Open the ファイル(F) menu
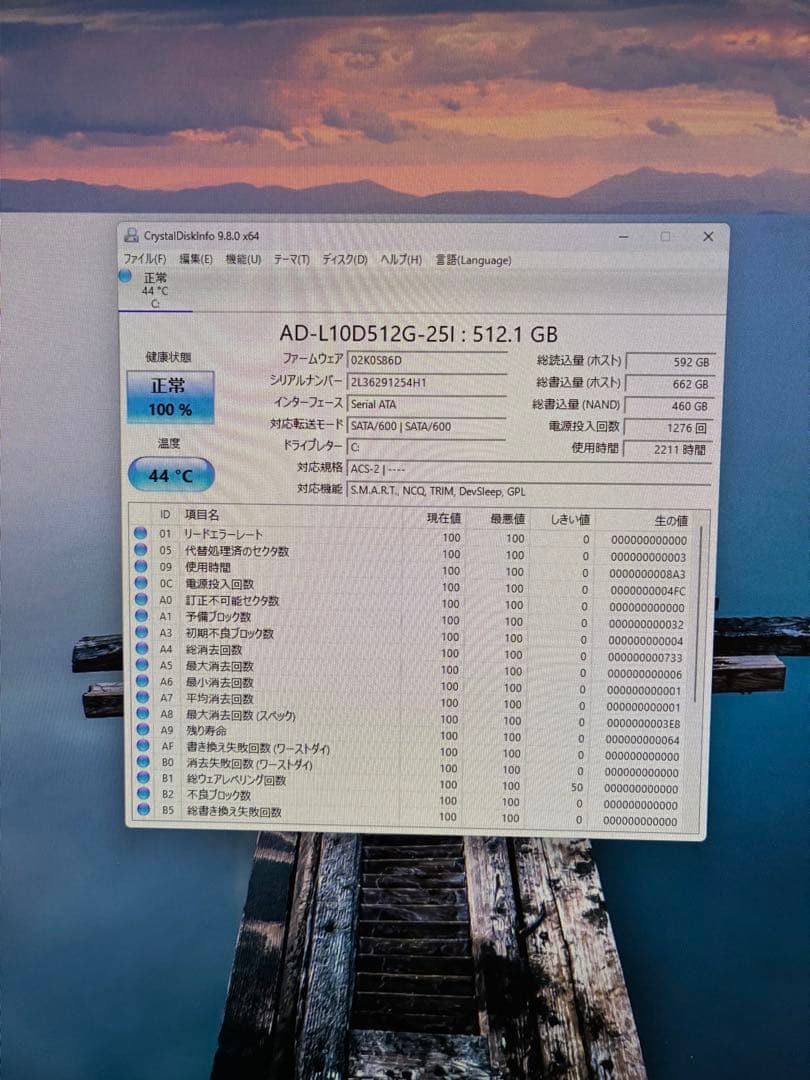810x1080 pixels. point(145,259)
